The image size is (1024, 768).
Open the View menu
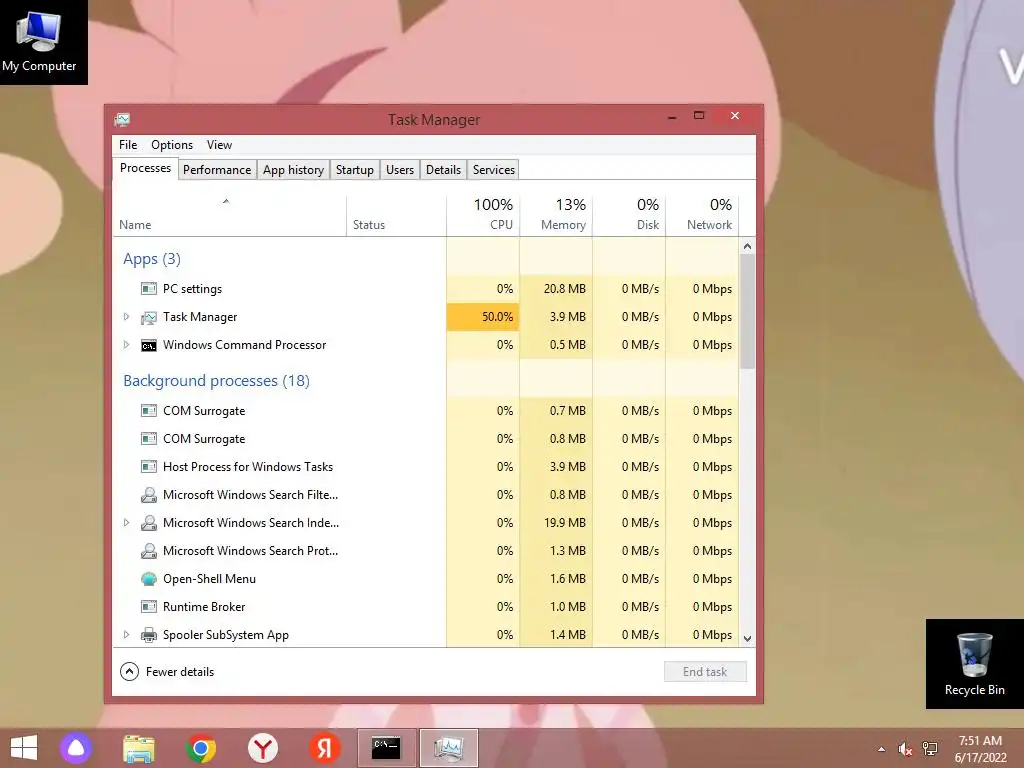tap(219, 145)
